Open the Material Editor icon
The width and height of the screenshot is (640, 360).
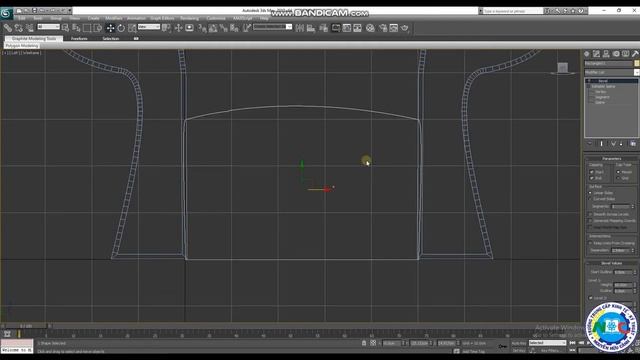coord(370,28)
